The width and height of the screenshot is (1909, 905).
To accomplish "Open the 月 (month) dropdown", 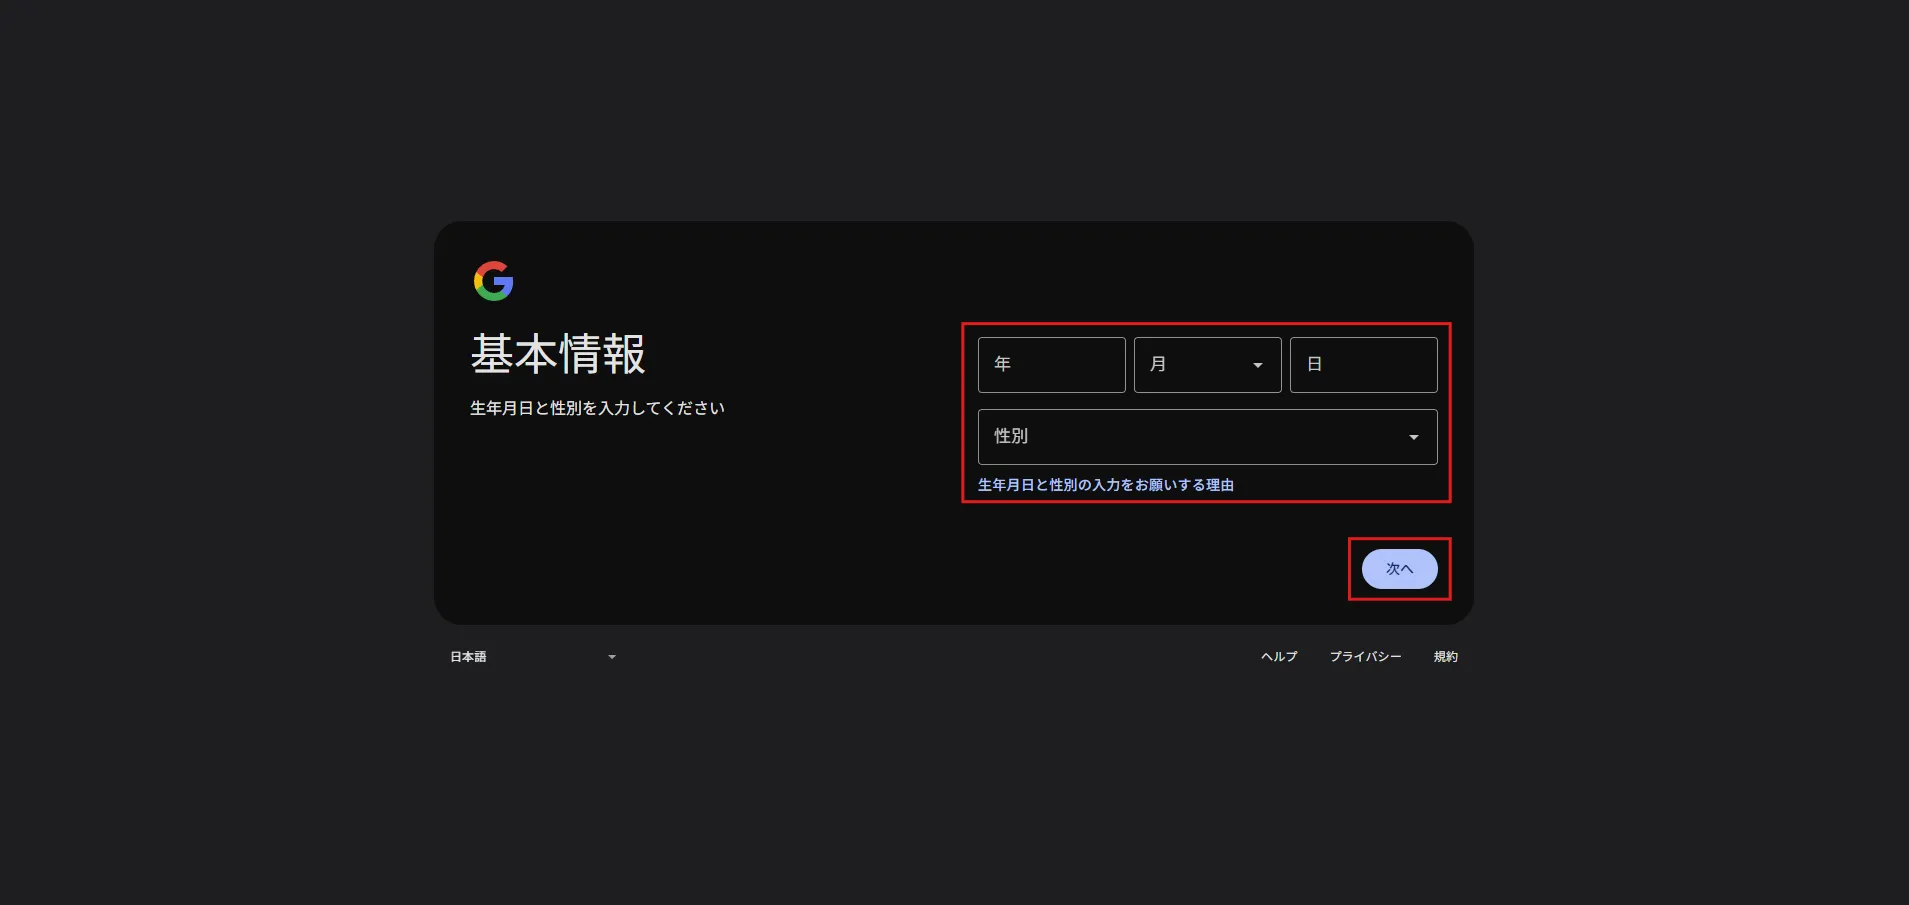I will (x=1207, y=365).
